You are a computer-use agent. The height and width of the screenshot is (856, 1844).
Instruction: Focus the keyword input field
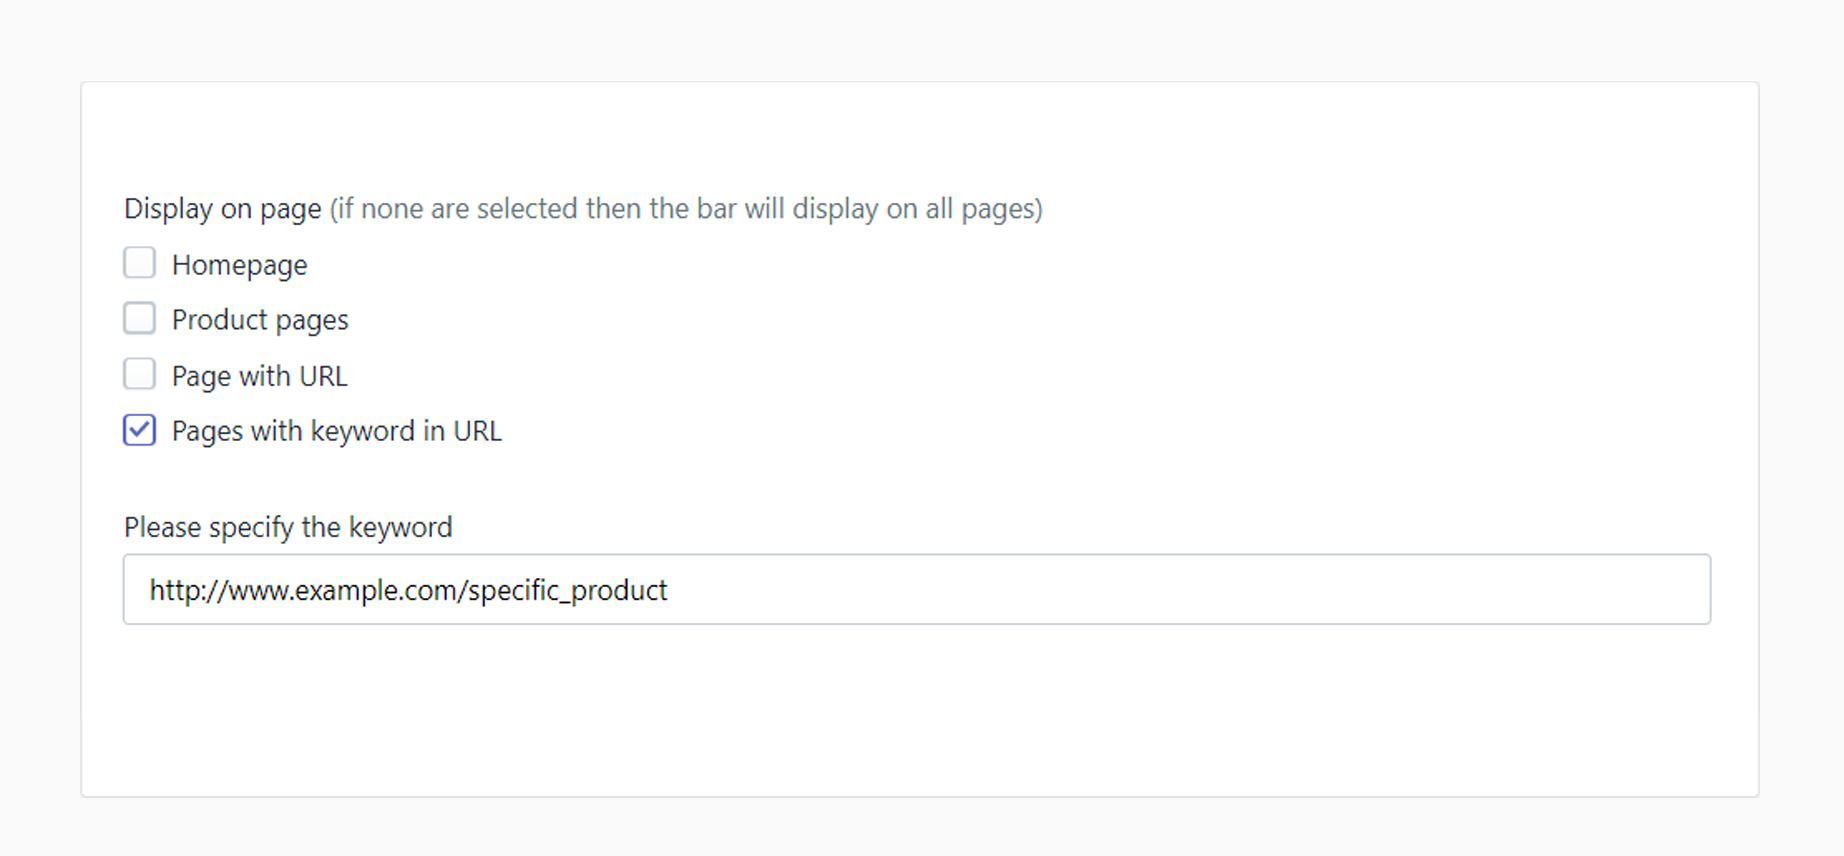(916, 590)
